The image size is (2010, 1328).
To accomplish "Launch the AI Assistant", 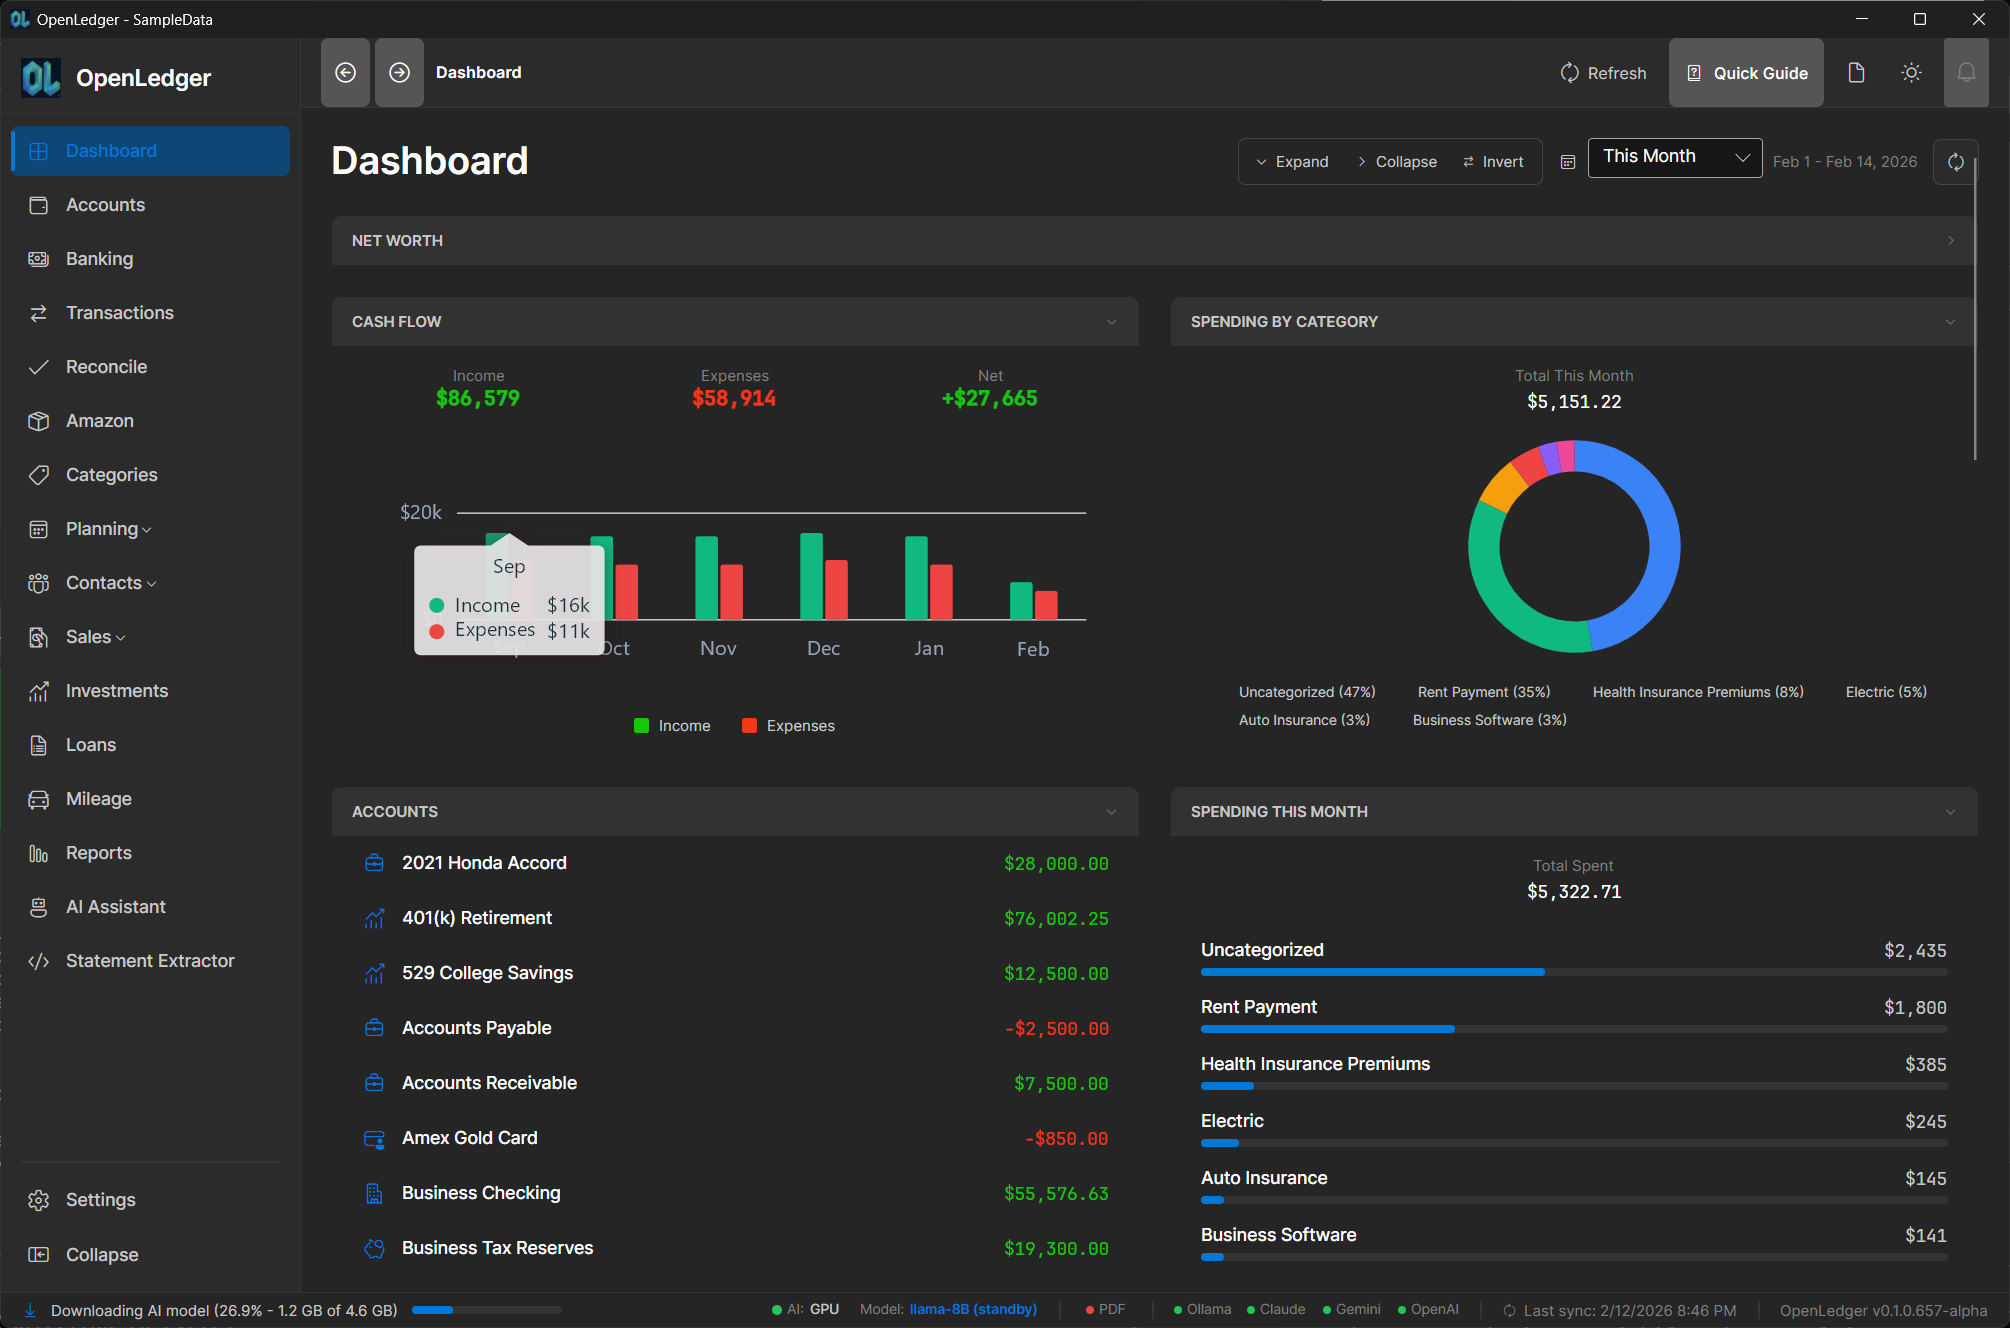I will coord(115,906).
